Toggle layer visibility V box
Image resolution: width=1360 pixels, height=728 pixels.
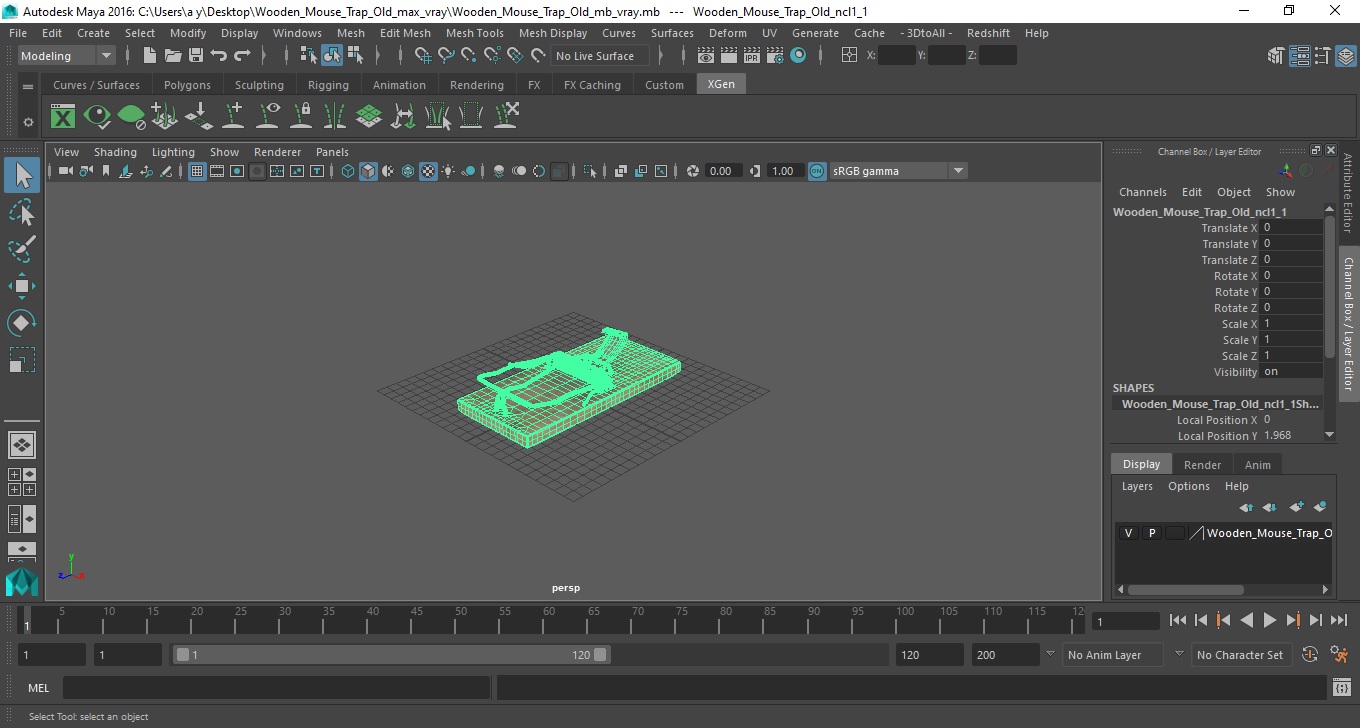[x=1128, y=533]
